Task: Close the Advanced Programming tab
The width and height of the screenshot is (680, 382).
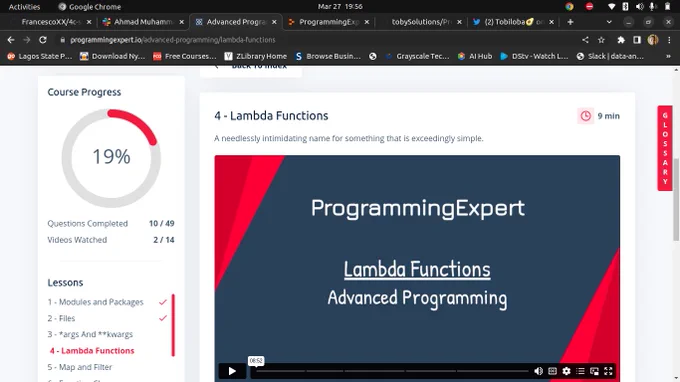Action: [274, 22]
